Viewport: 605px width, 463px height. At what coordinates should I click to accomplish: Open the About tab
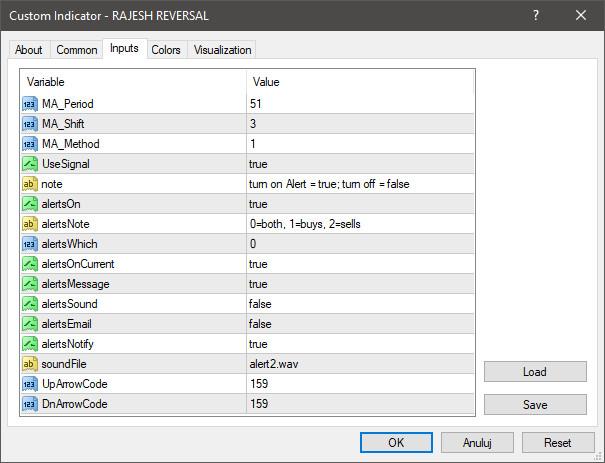[29, 50]
